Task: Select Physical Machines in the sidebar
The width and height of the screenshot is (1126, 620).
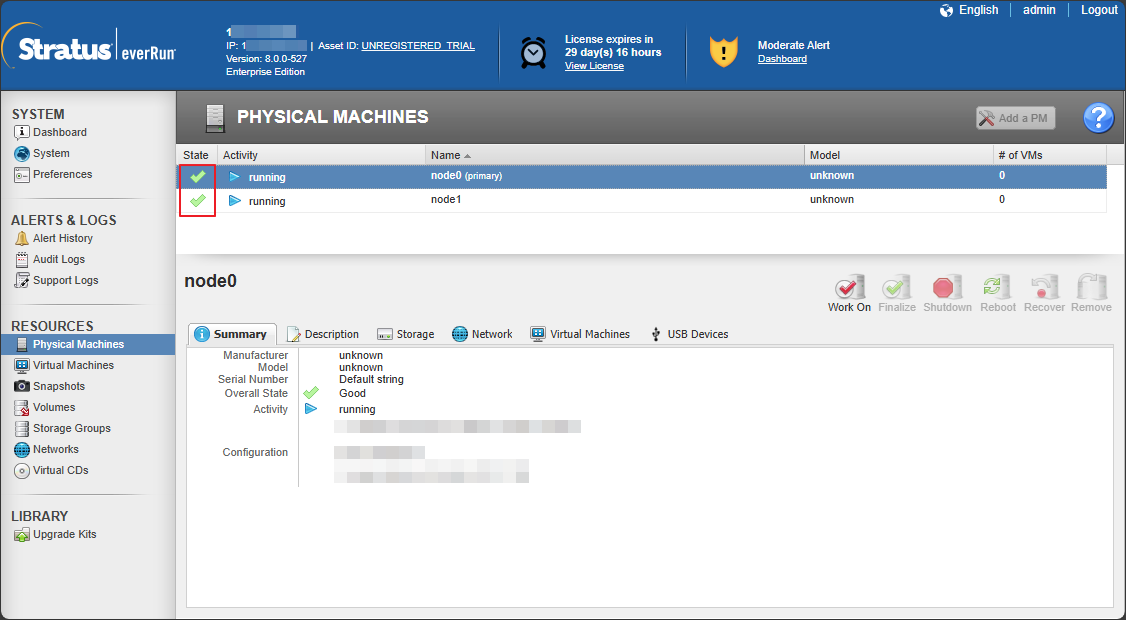Action: click(88, 344)
